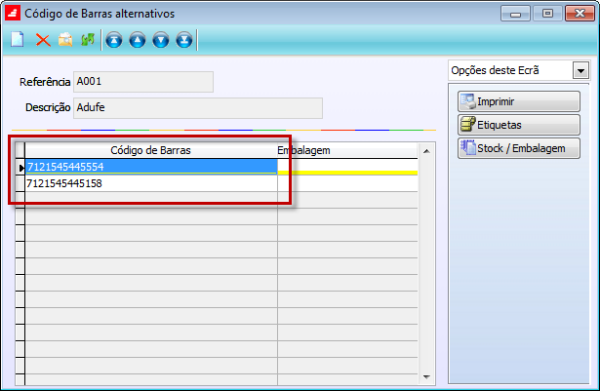Open Stock / Embalagem button
This screenshot has width=600, height=391.
click(519, 148)
